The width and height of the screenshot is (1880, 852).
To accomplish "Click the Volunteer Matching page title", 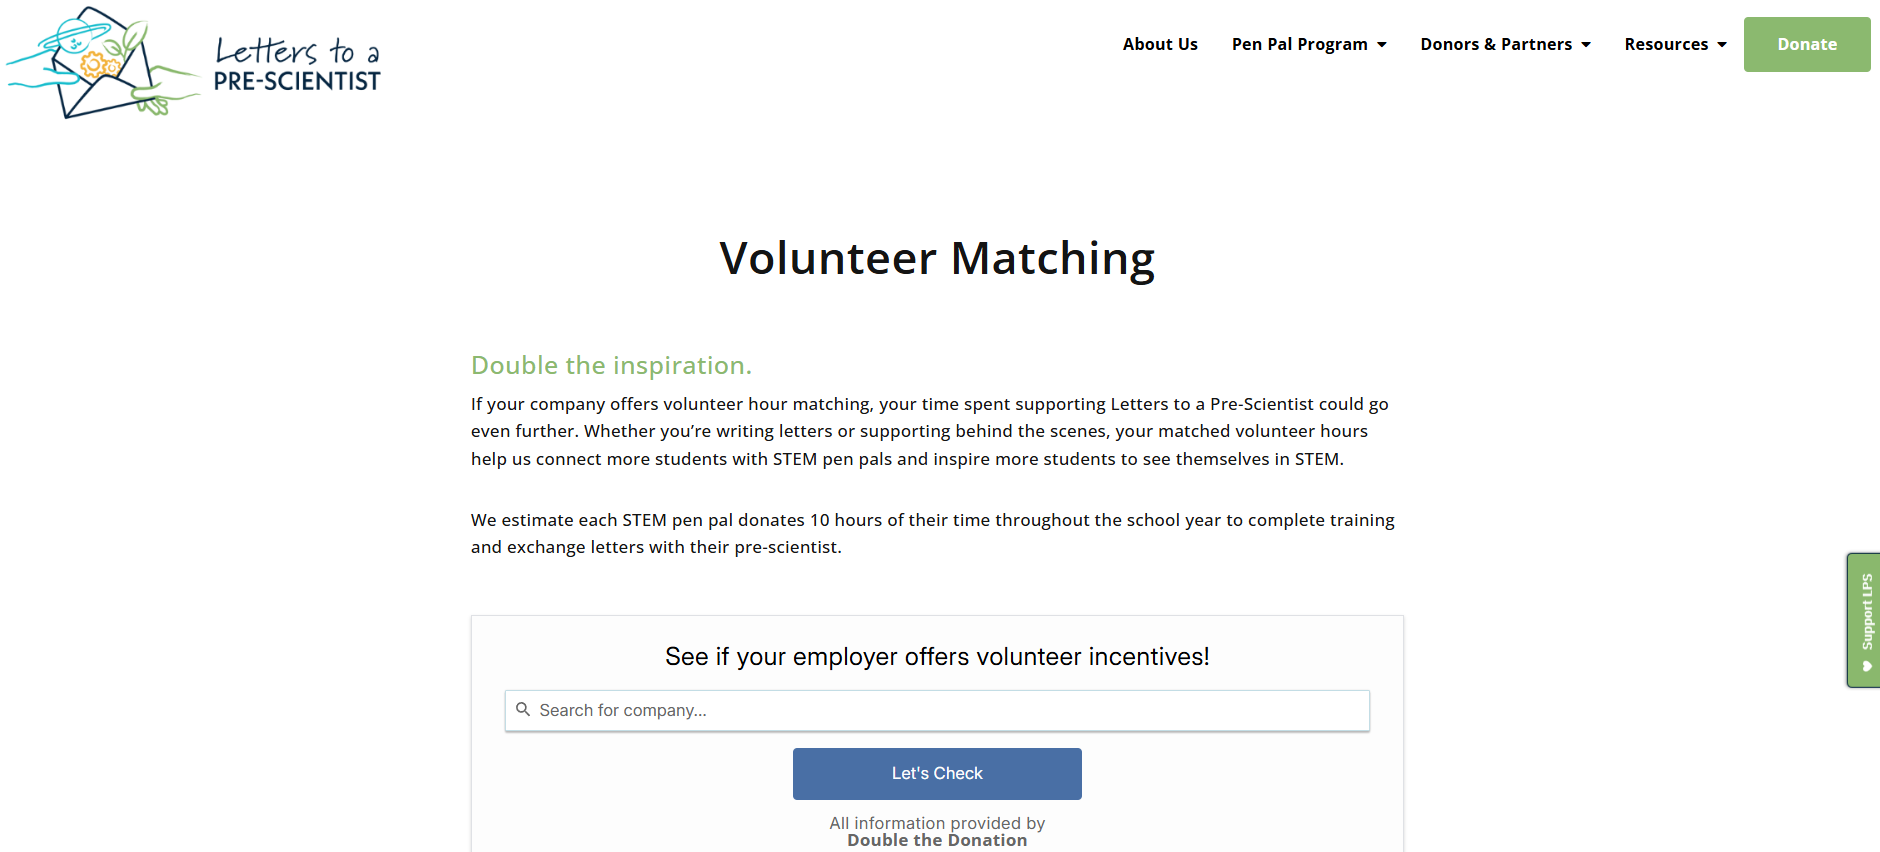I will [936, 258].
